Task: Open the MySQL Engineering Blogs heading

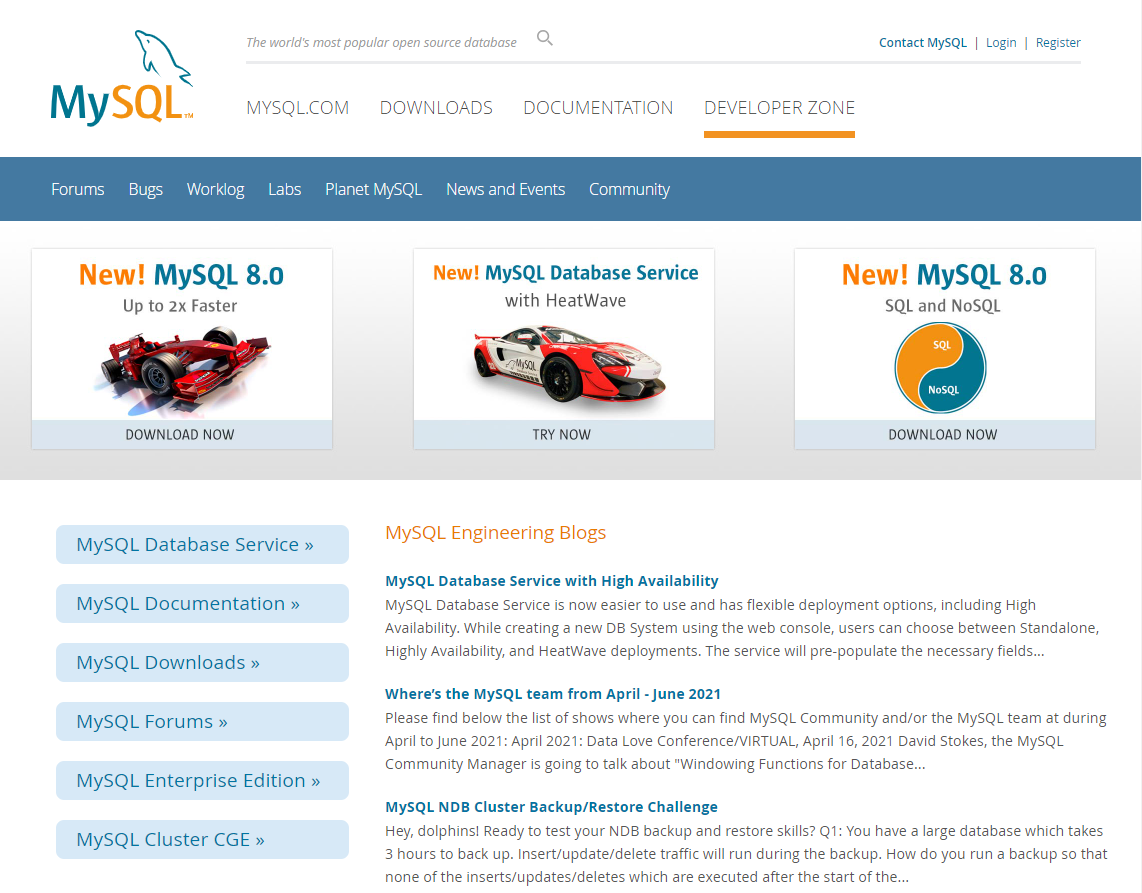Action: click(x=495, y=532)
